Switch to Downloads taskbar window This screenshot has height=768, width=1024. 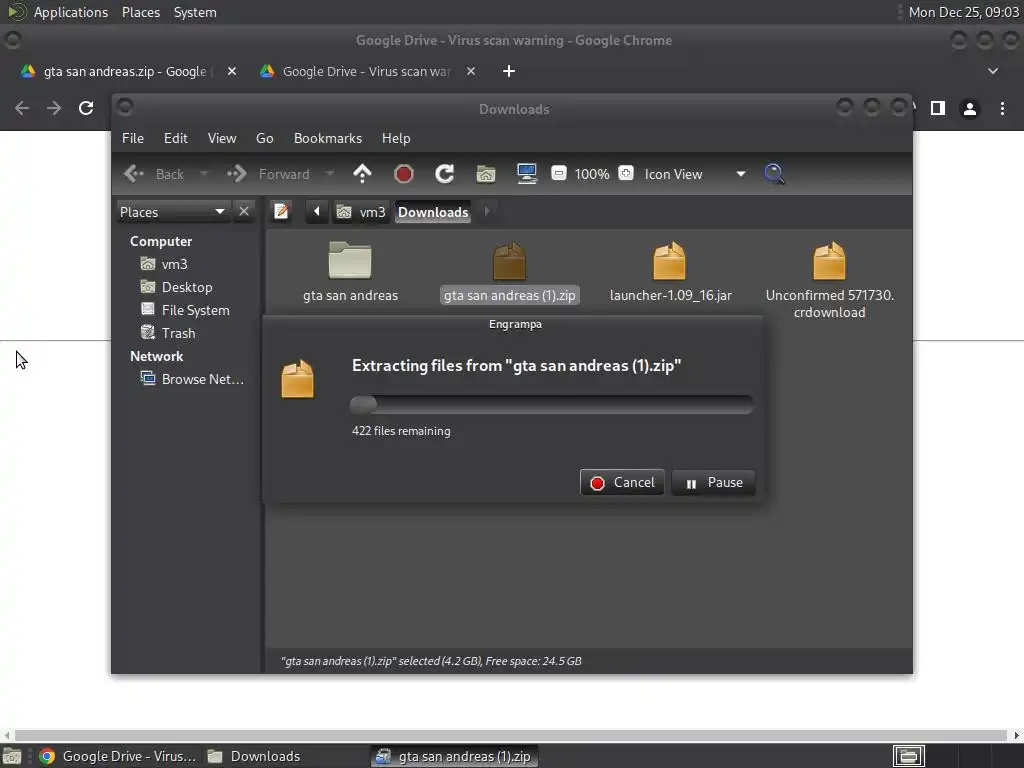(x=253, y=756)
